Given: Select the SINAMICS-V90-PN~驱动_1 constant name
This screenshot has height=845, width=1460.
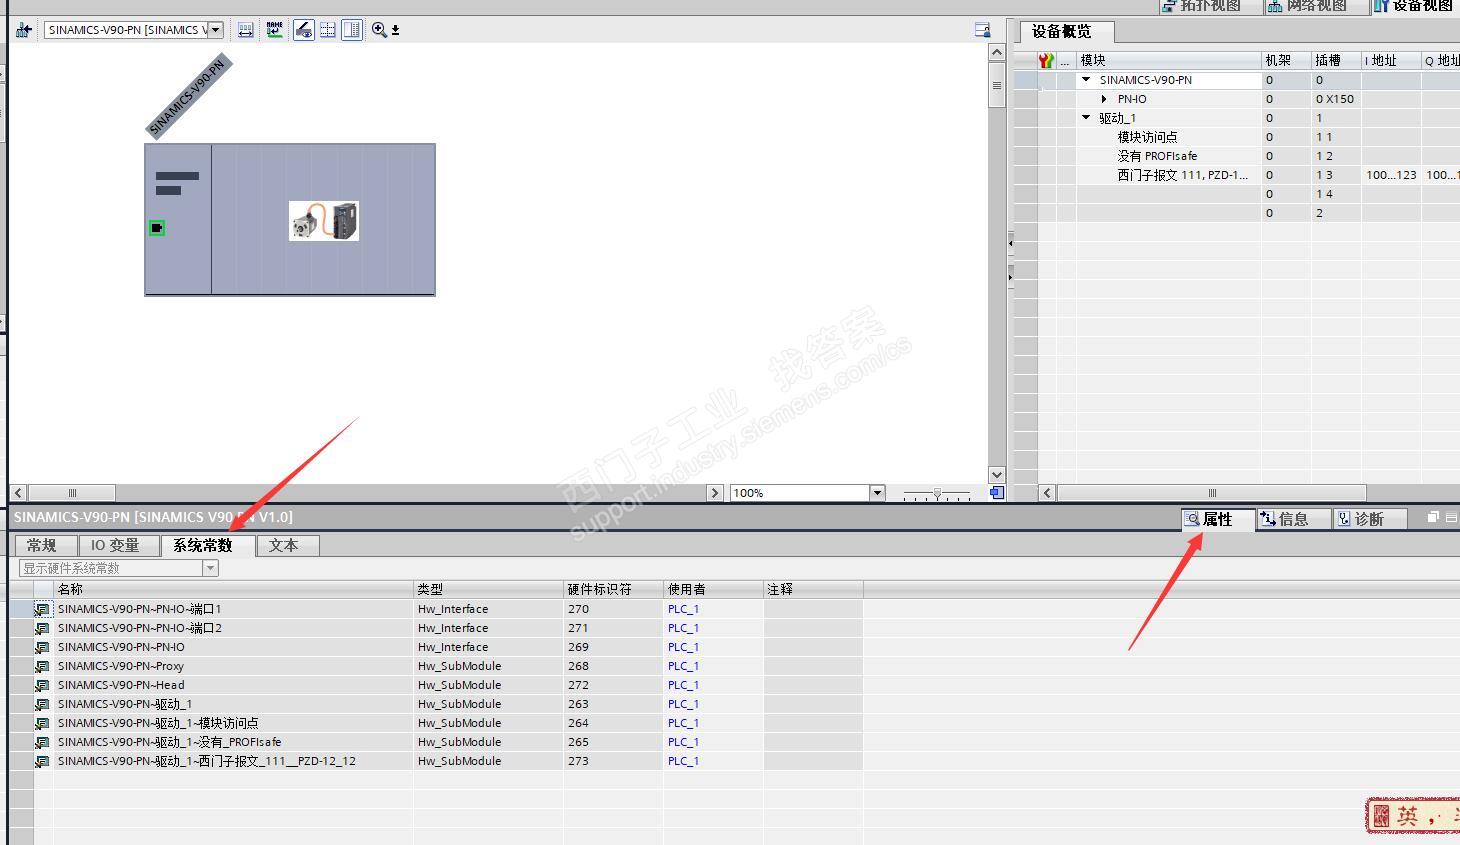Looking at the screenshot, I should pyautogui.click(x=125, y=704).
